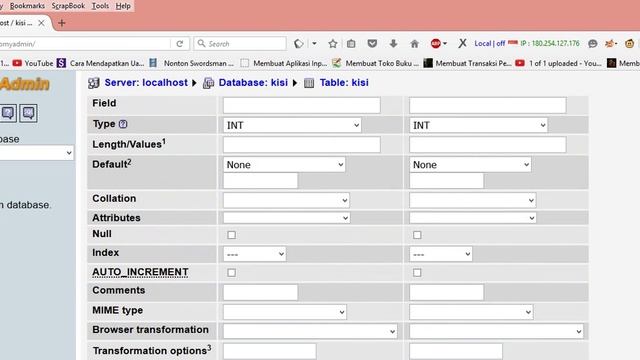Go to Table: kisi breadcrumb link
The image size is (640, 360).
[x=344, y=83]
